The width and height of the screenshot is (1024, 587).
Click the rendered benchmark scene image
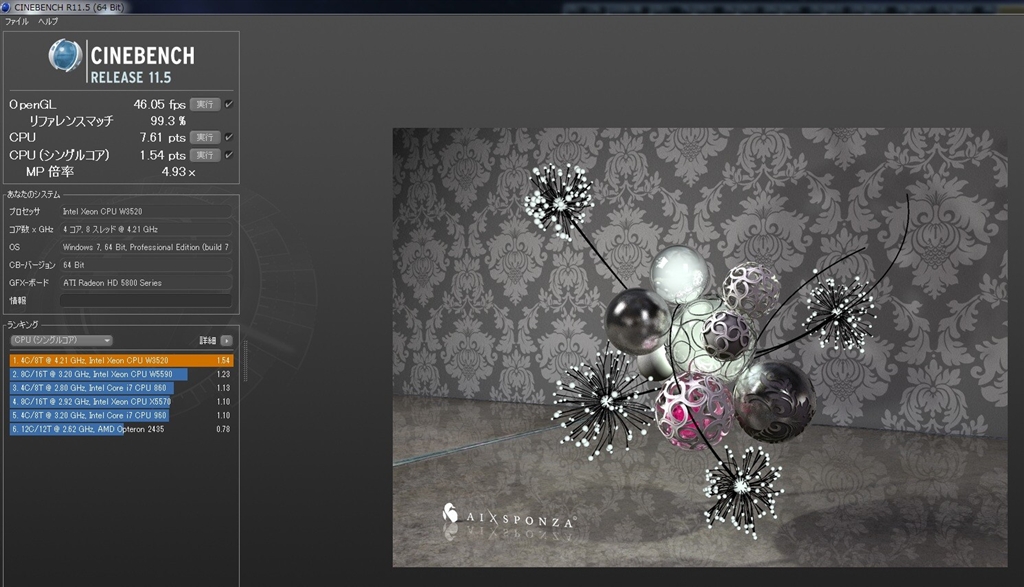click(699, 347)
